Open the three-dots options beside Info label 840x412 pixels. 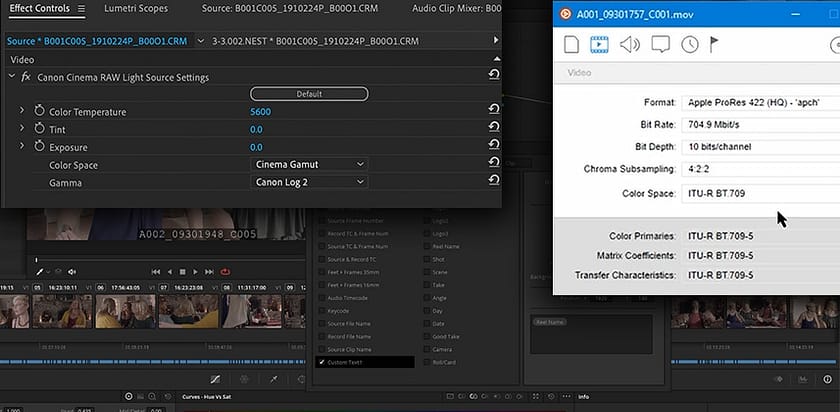point(567,397)
